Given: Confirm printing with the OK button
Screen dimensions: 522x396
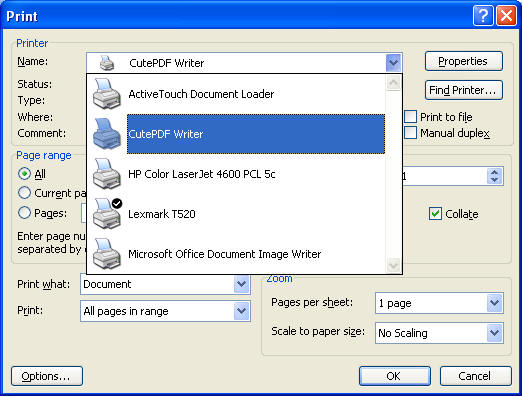Looking at the screenshot, I should click(x=395, y=376).
